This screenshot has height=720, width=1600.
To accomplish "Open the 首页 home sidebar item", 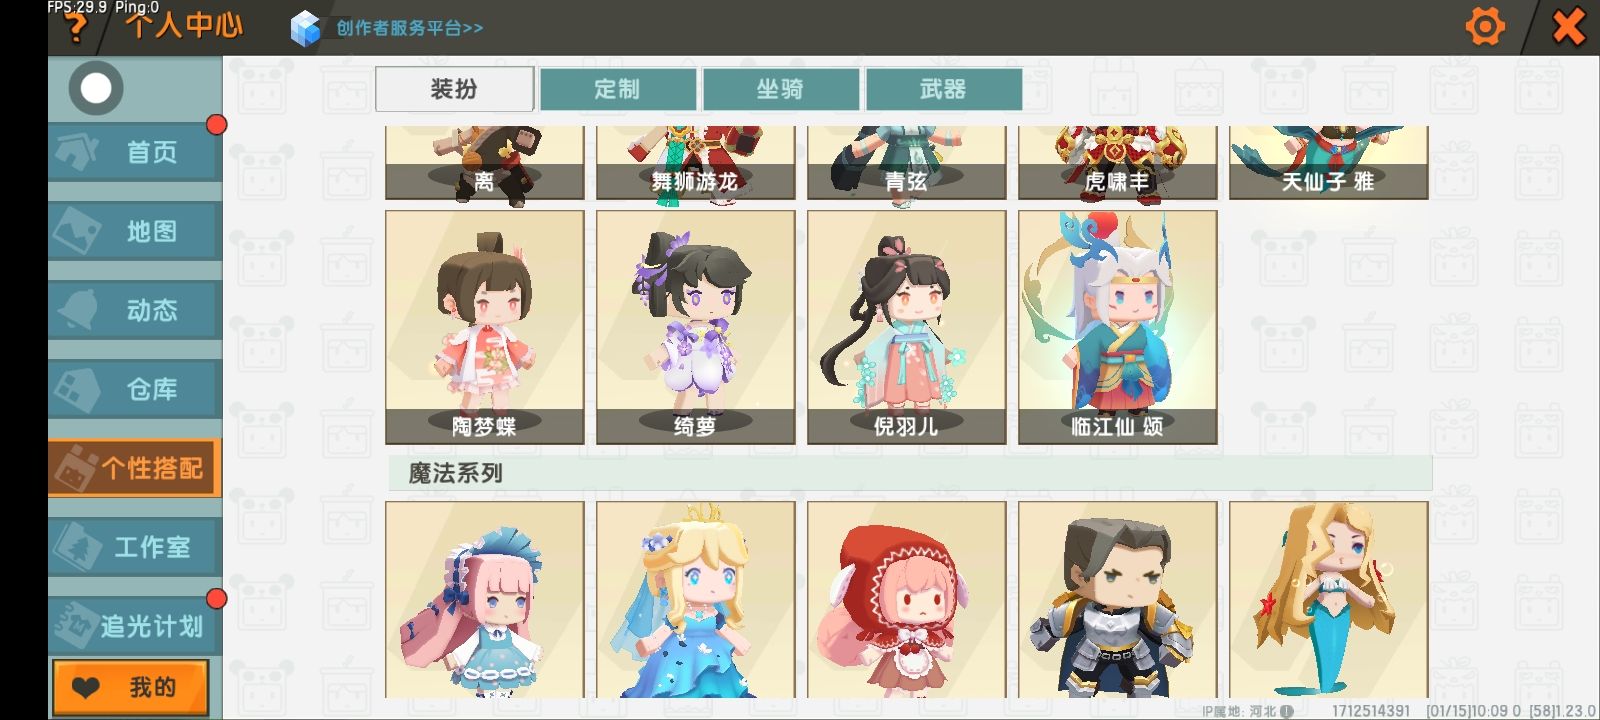I will [x=135, y=151].
